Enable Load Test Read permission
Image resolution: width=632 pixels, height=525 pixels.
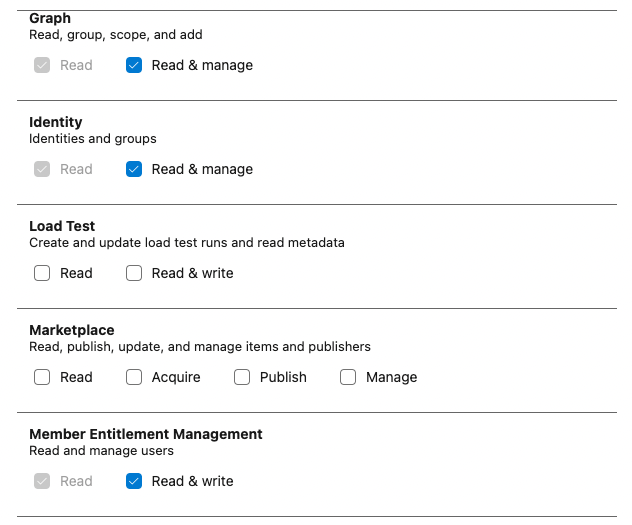point(42,274)
